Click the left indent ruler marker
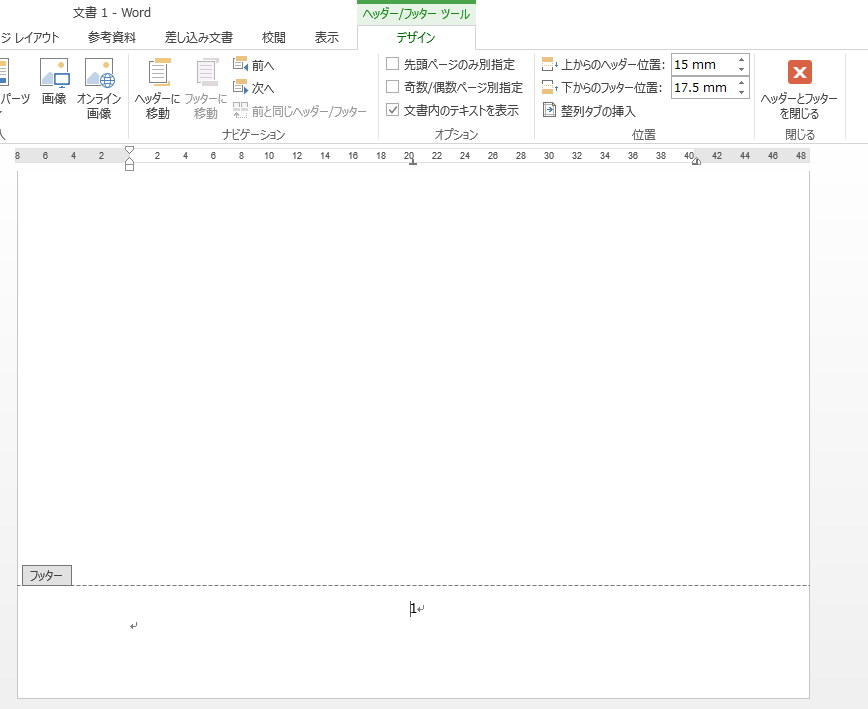This screenshot has height=709, width=868. (x=129, y=166)
